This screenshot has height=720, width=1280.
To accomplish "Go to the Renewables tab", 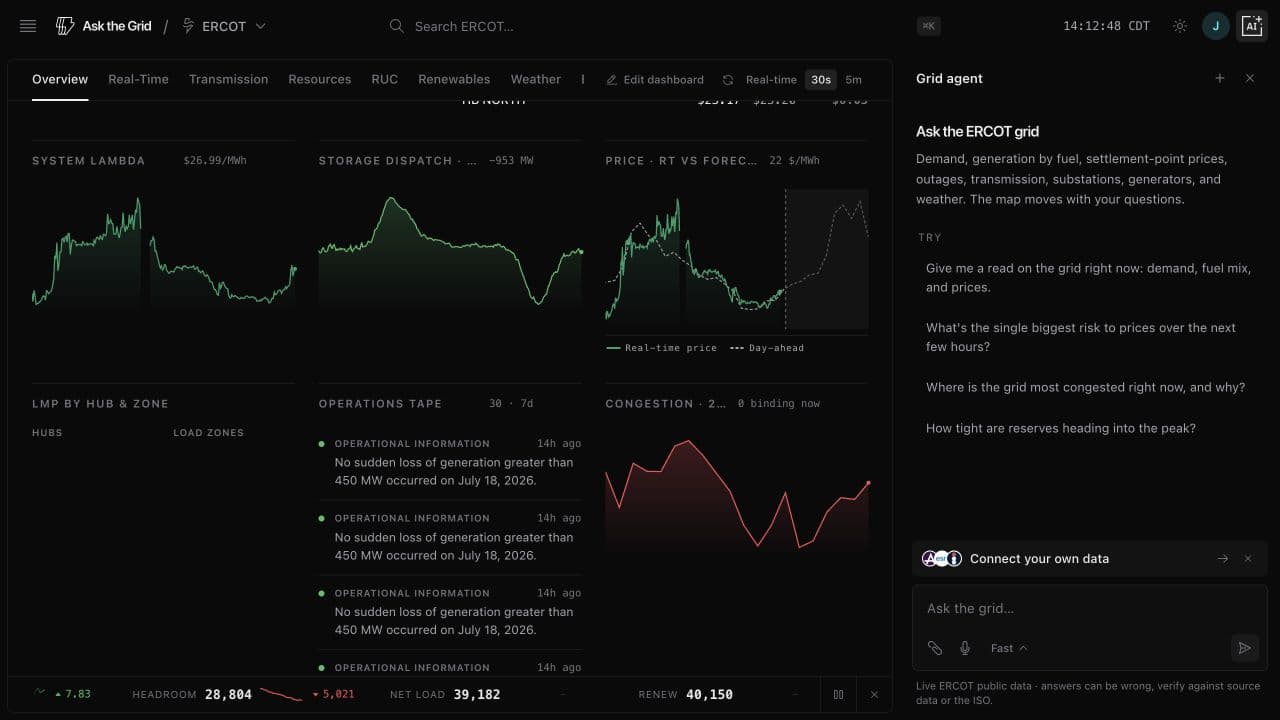I will click(454, 79).
